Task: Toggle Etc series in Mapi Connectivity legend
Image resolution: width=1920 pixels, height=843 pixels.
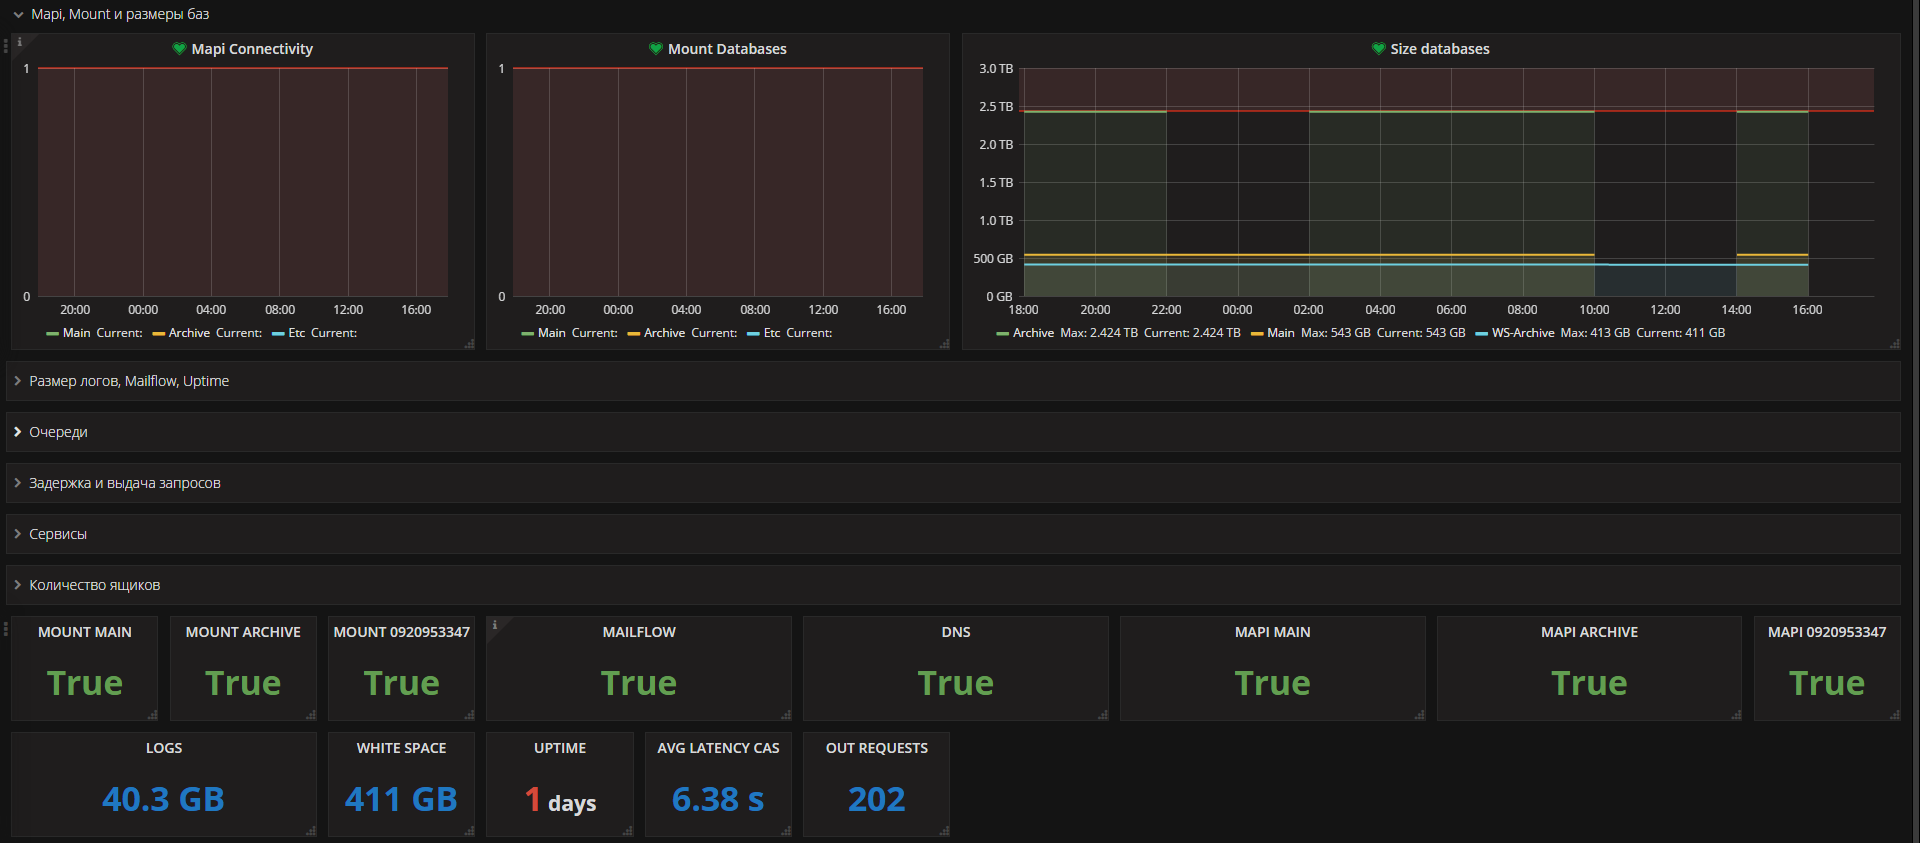Action: pyautogui.click(x=296, y=333)
